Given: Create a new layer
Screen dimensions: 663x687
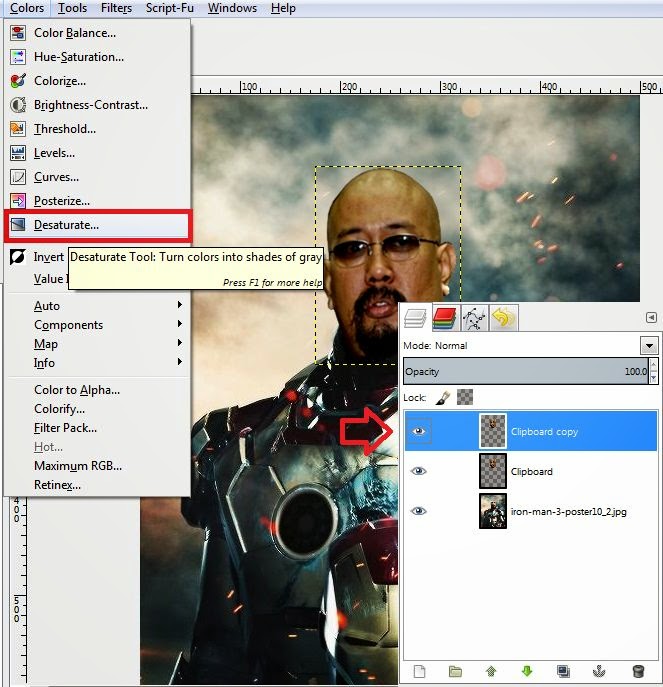Looking at the screenshot, I should (419, 671).
